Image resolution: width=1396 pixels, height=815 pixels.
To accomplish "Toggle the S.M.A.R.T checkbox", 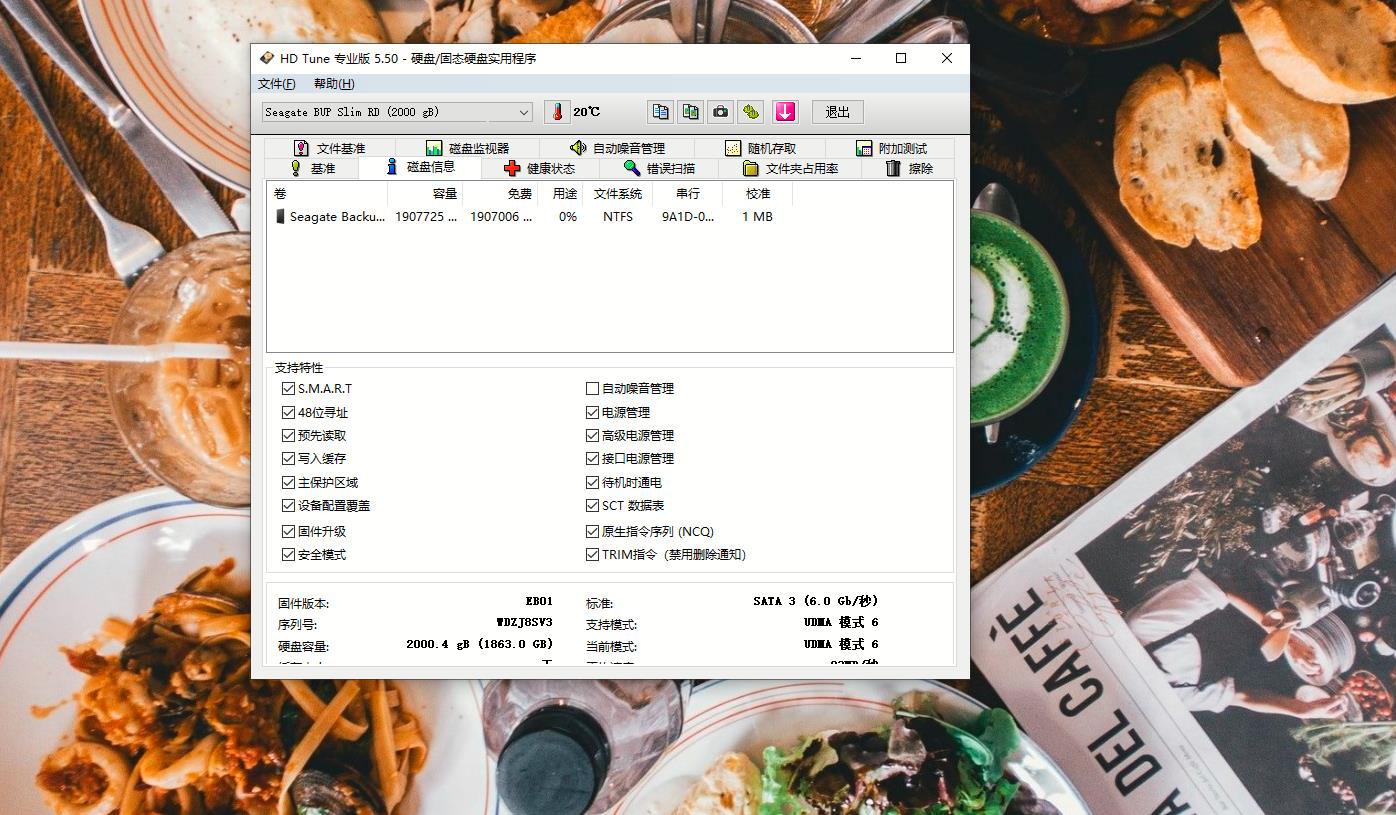I will tap(288, 388).
